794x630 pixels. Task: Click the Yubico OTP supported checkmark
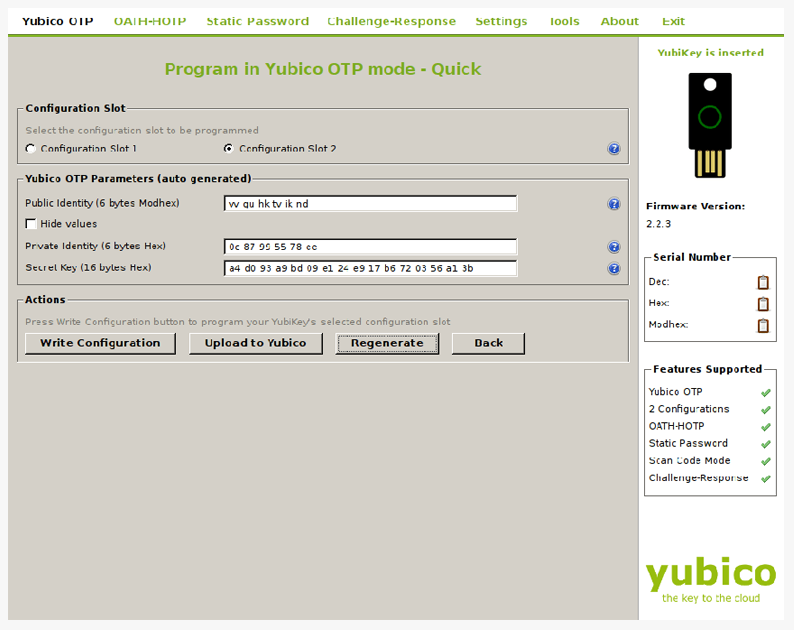tap(765, 392)
